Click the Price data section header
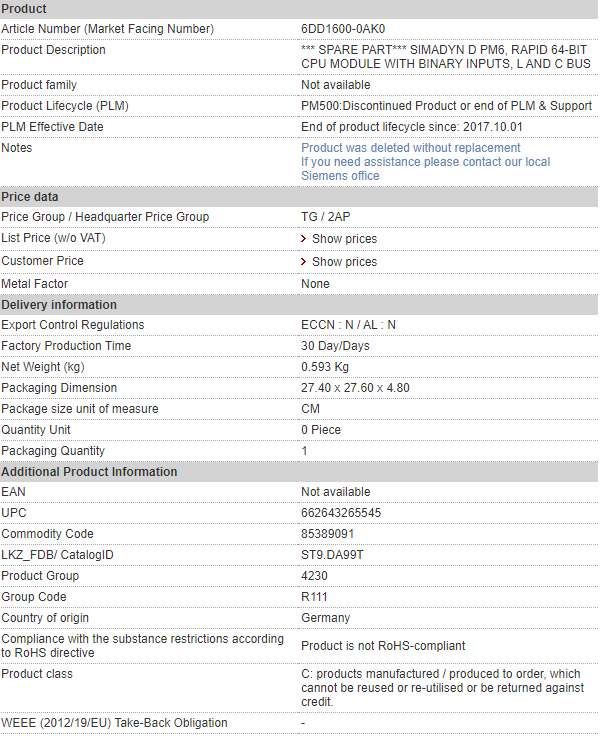The height and width of the screenshot is (738, 601). [299, 197]
